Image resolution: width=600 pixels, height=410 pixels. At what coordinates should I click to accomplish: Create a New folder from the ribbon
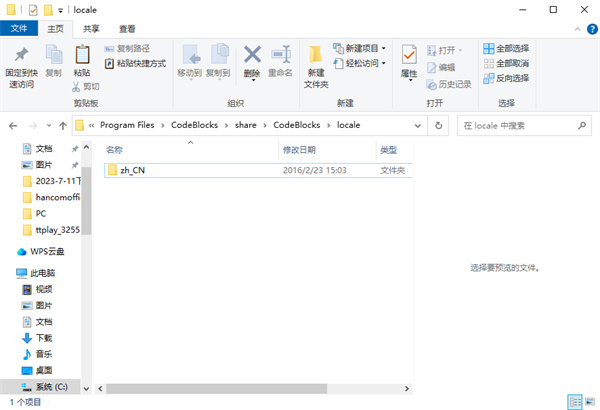(316, 67)
